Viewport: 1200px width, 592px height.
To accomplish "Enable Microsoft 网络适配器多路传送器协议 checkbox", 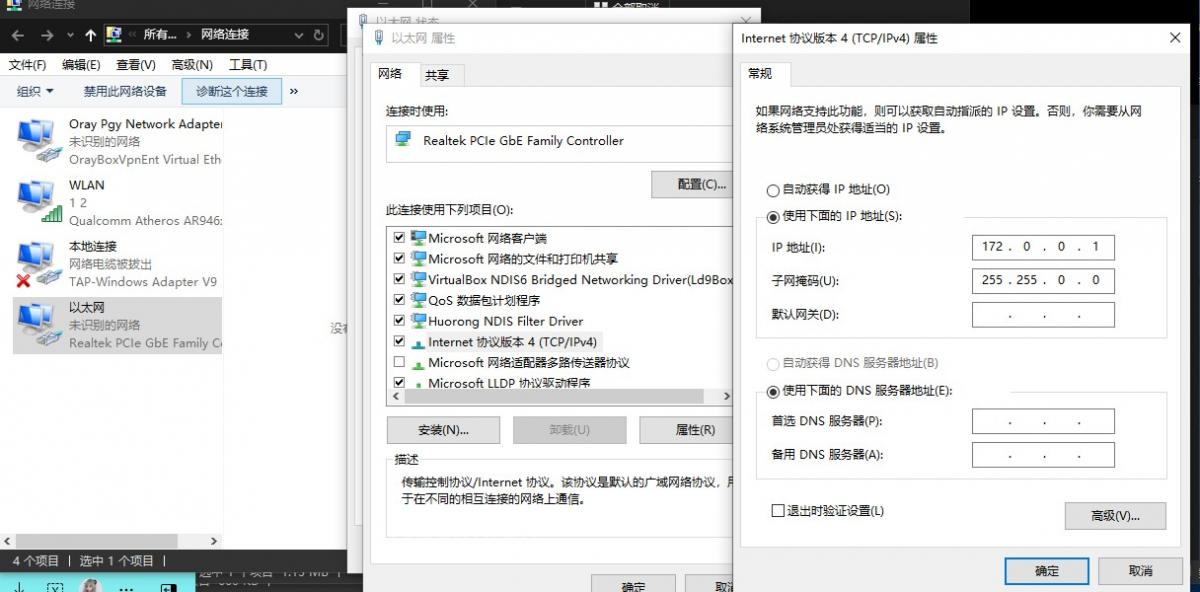I will tap(400, 362).
